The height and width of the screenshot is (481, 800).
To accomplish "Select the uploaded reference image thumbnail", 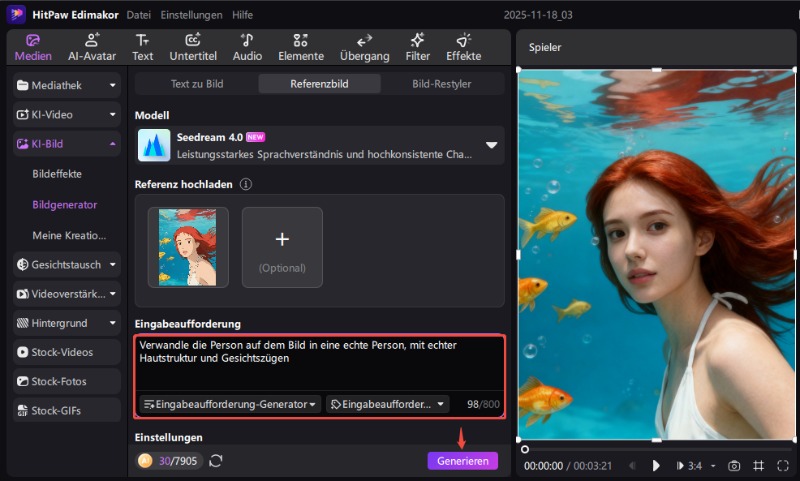I will [188, 247].
